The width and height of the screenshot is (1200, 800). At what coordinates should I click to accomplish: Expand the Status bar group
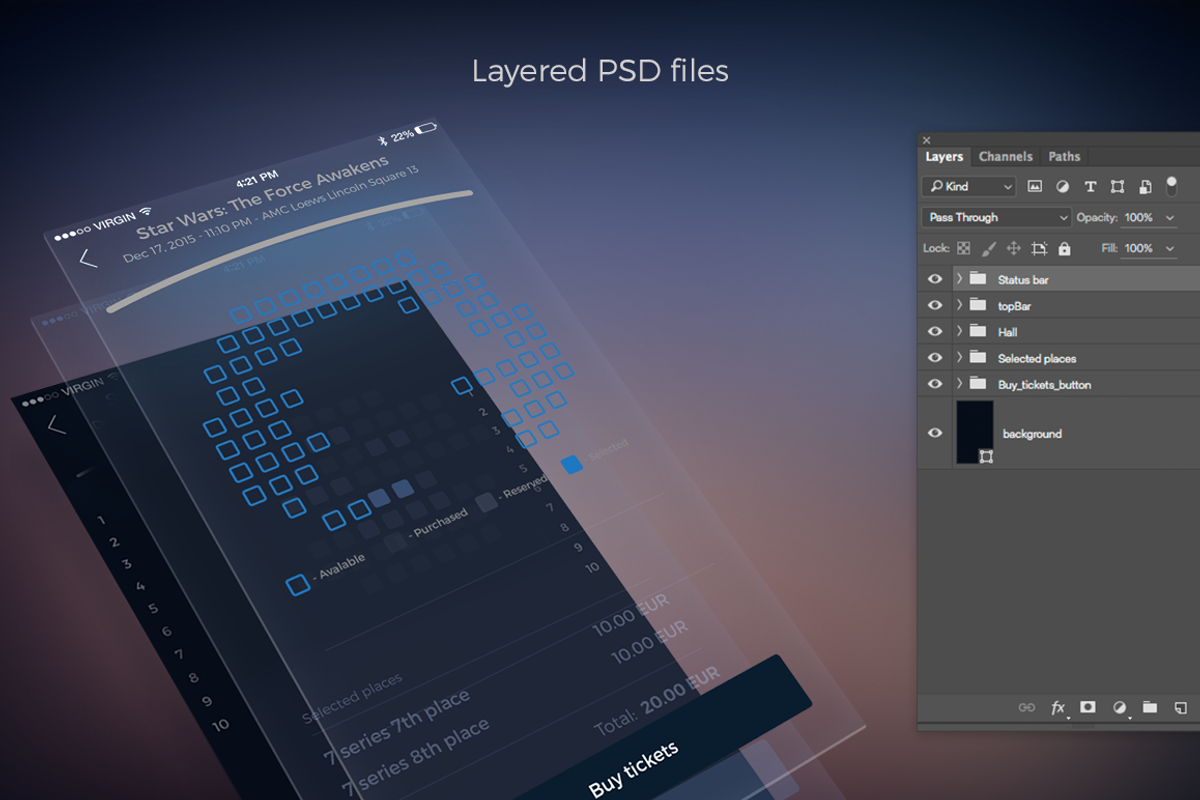[x=958, y=279]
